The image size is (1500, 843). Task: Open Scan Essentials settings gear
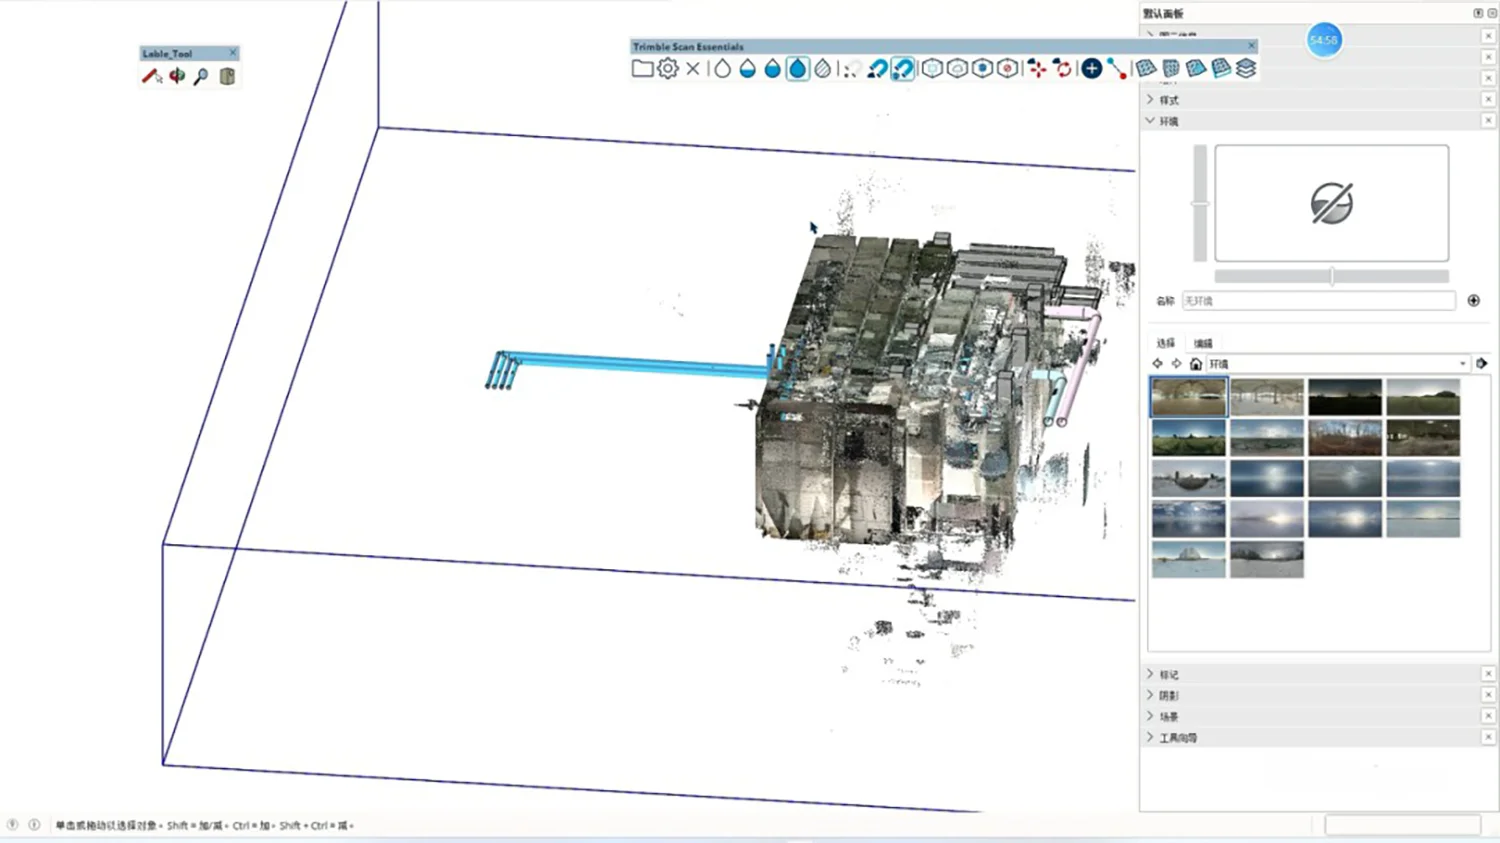(x=668, y=68)
